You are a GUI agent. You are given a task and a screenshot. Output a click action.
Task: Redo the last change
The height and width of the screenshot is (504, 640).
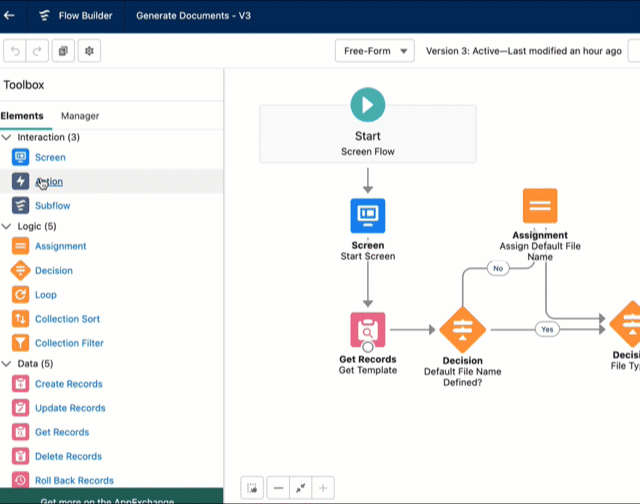37,51
